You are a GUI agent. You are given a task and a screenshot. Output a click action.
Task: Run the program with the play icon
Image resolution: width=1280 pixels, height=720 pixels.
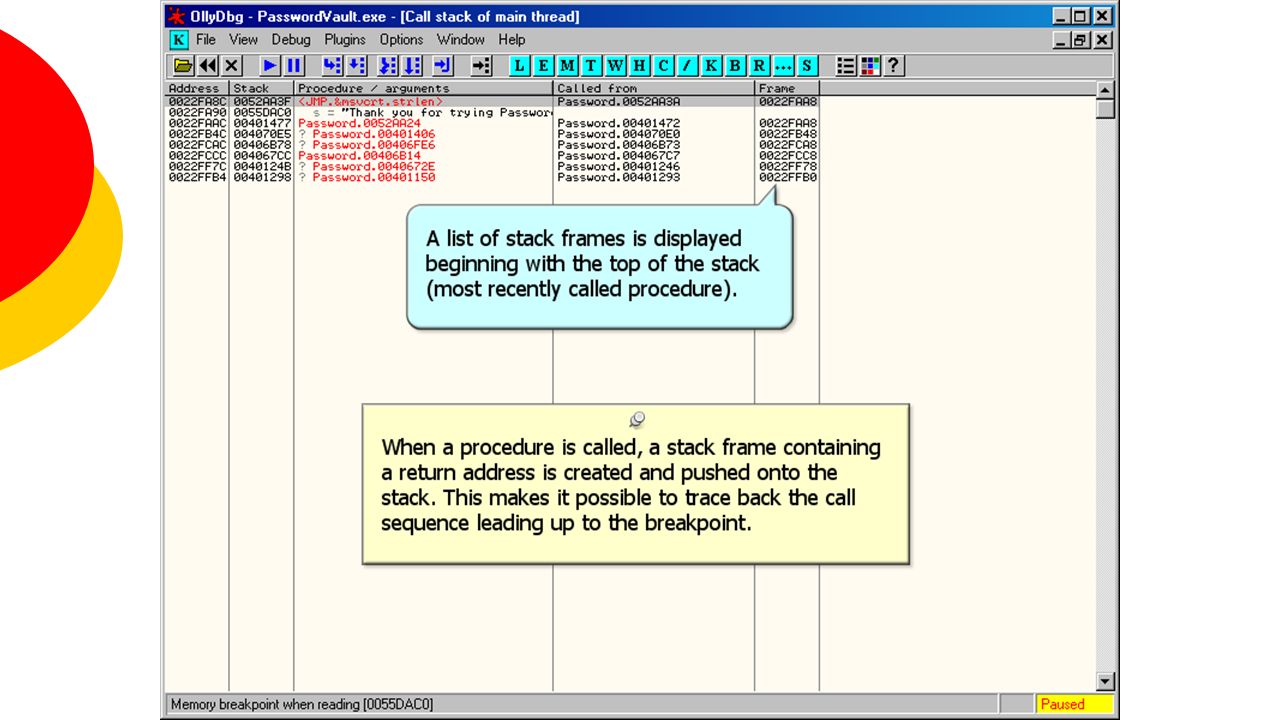[270, 66]
